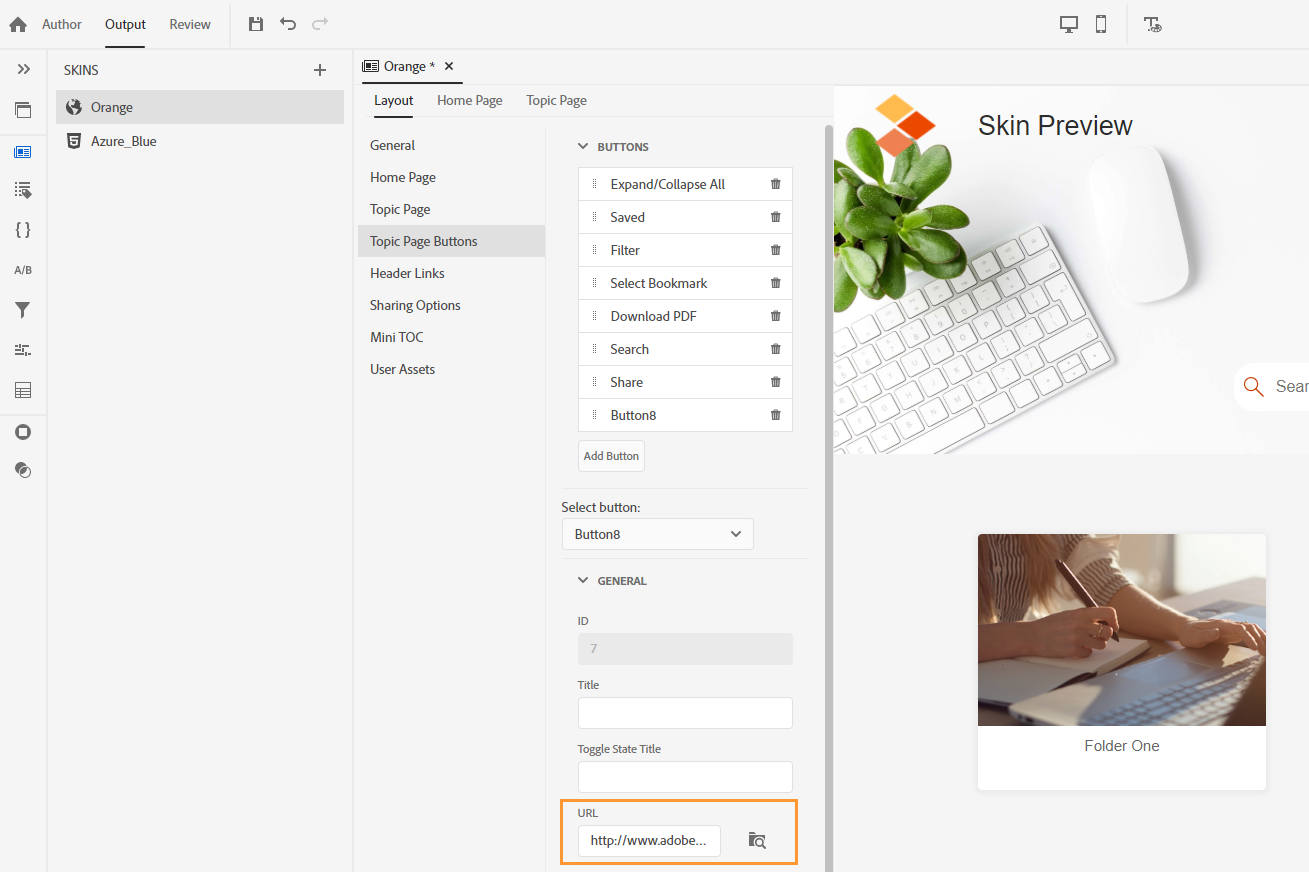Delete the Saved button entry

click(x=775, y=217)
